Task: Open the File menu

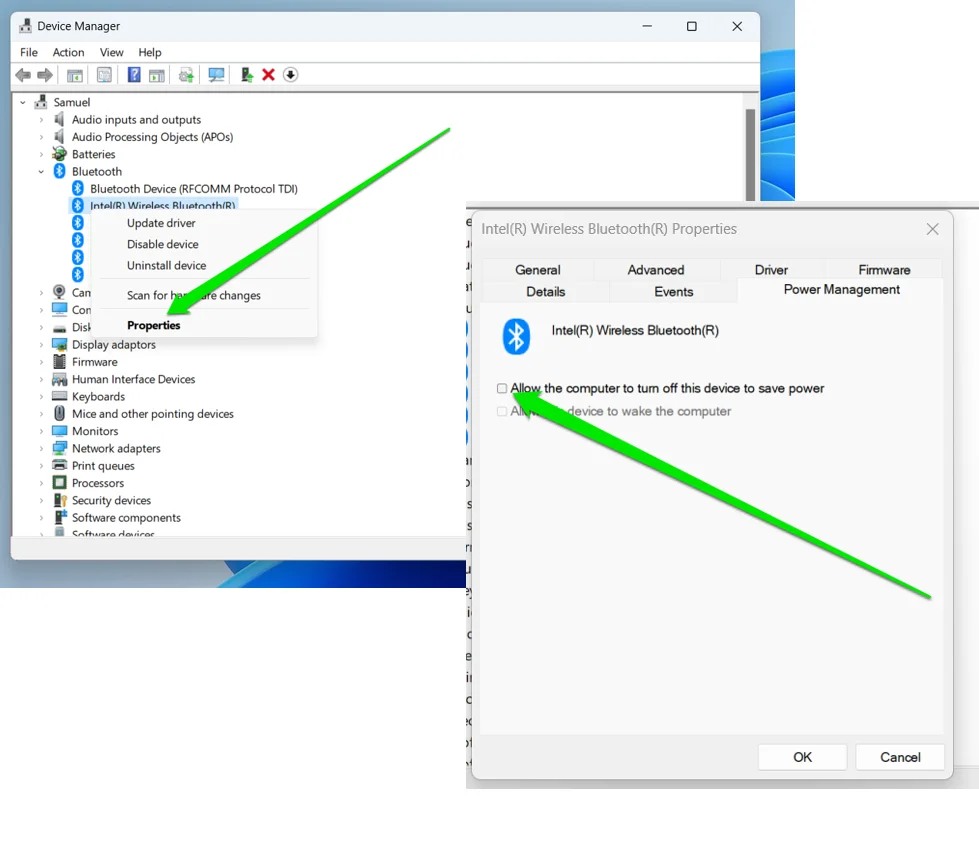Action: pos(29,52)
